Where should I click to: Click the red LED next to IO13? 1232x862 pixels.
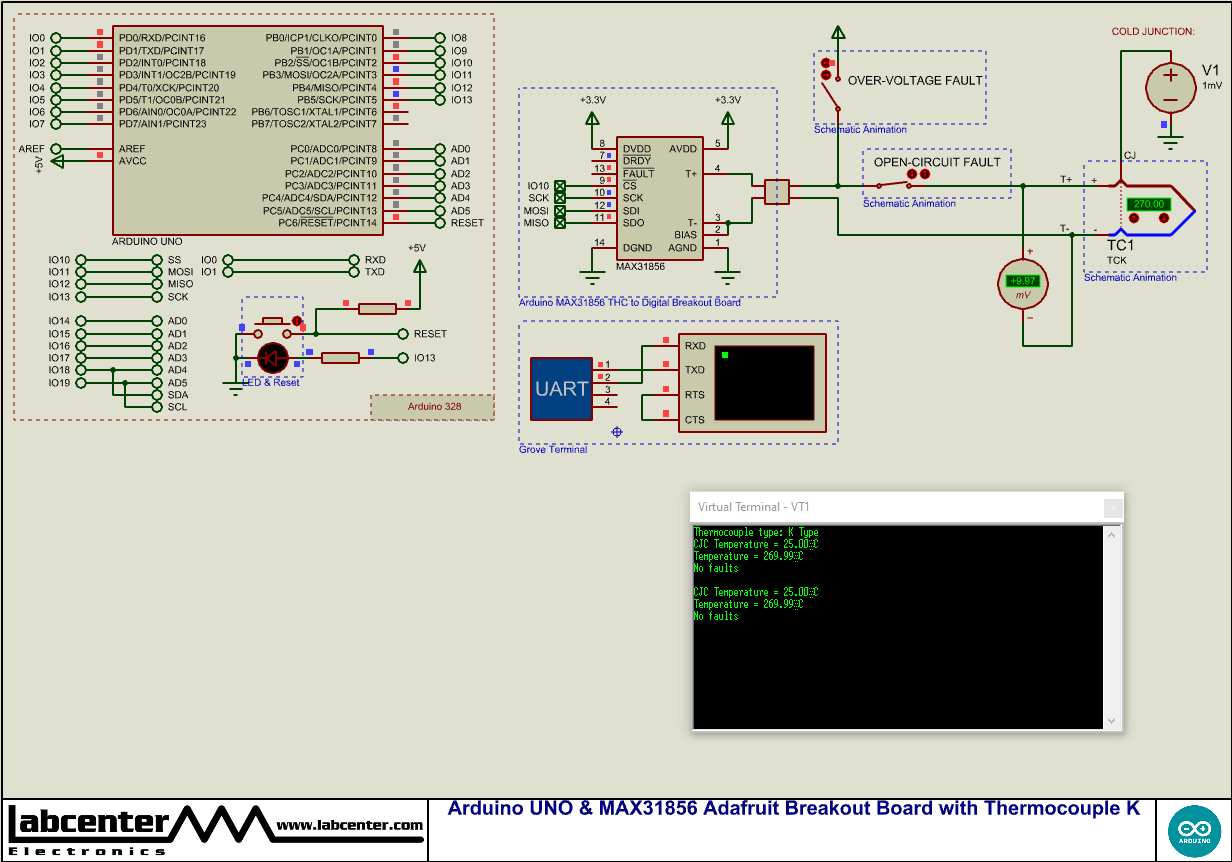tap(273, 357)
